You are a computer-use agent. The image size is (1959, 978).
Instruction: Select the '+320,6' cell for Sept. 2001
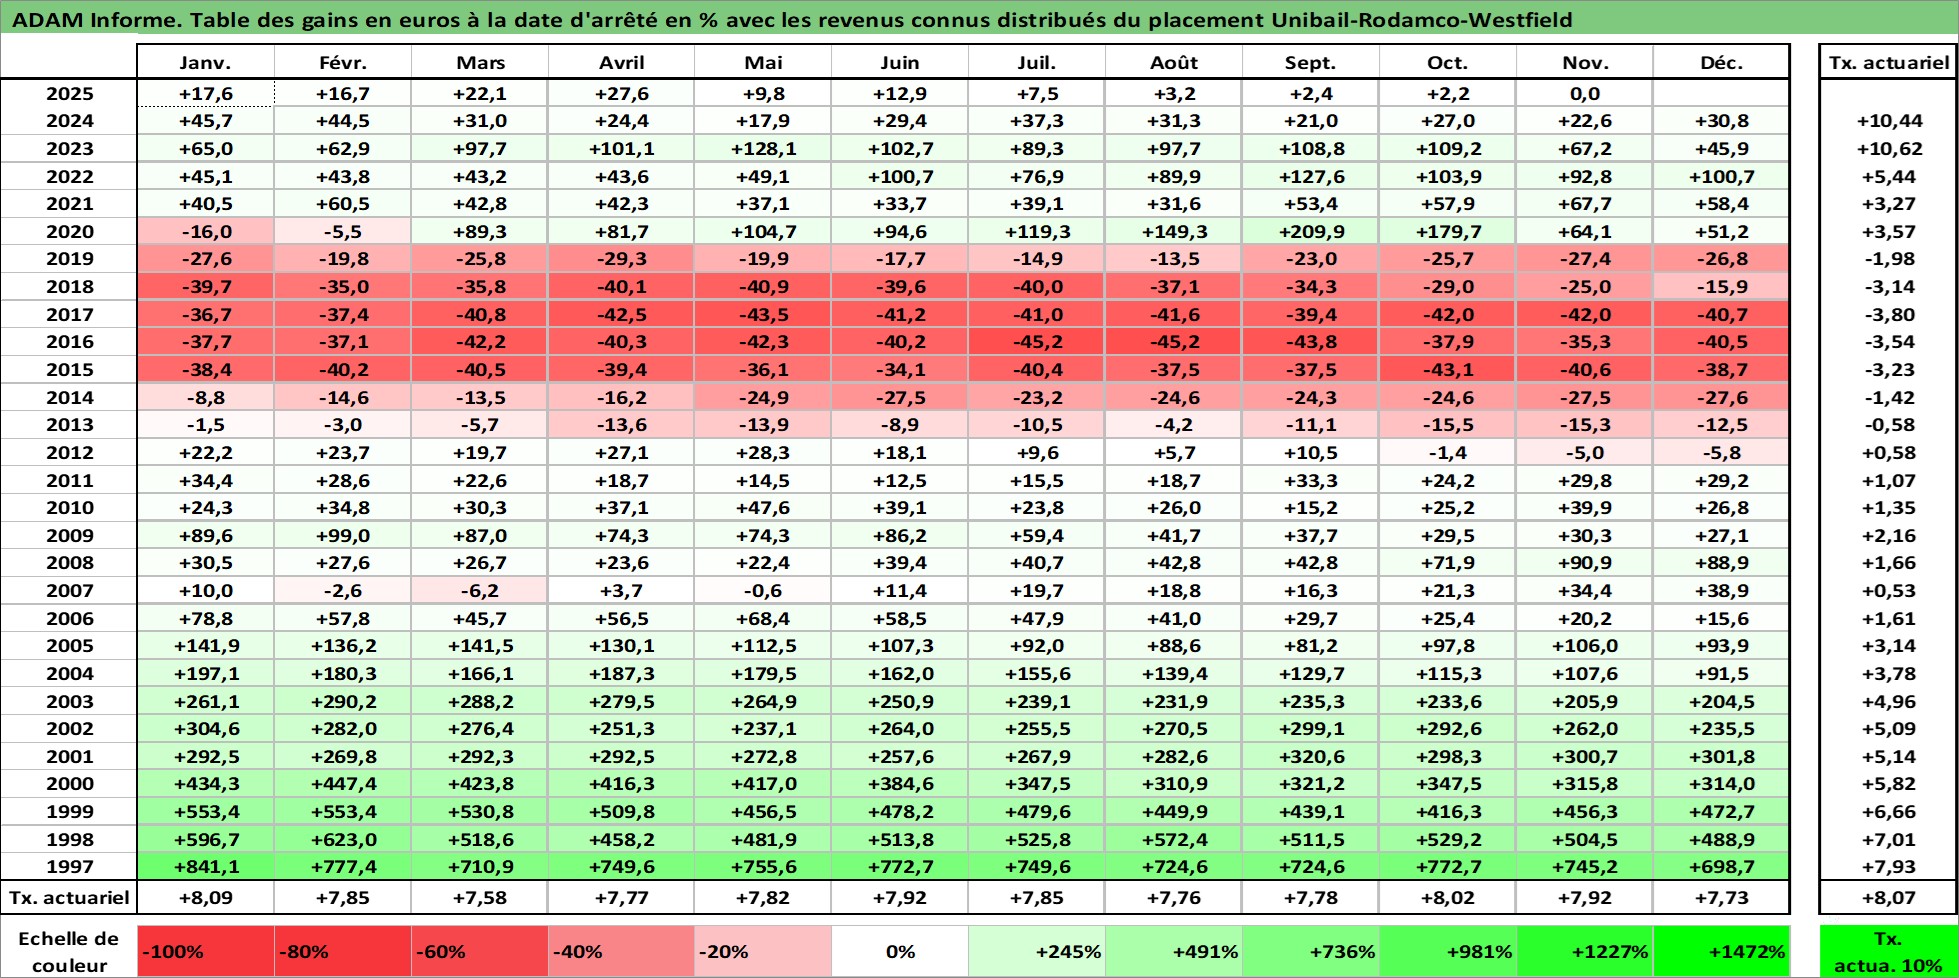pos(1311,756)
